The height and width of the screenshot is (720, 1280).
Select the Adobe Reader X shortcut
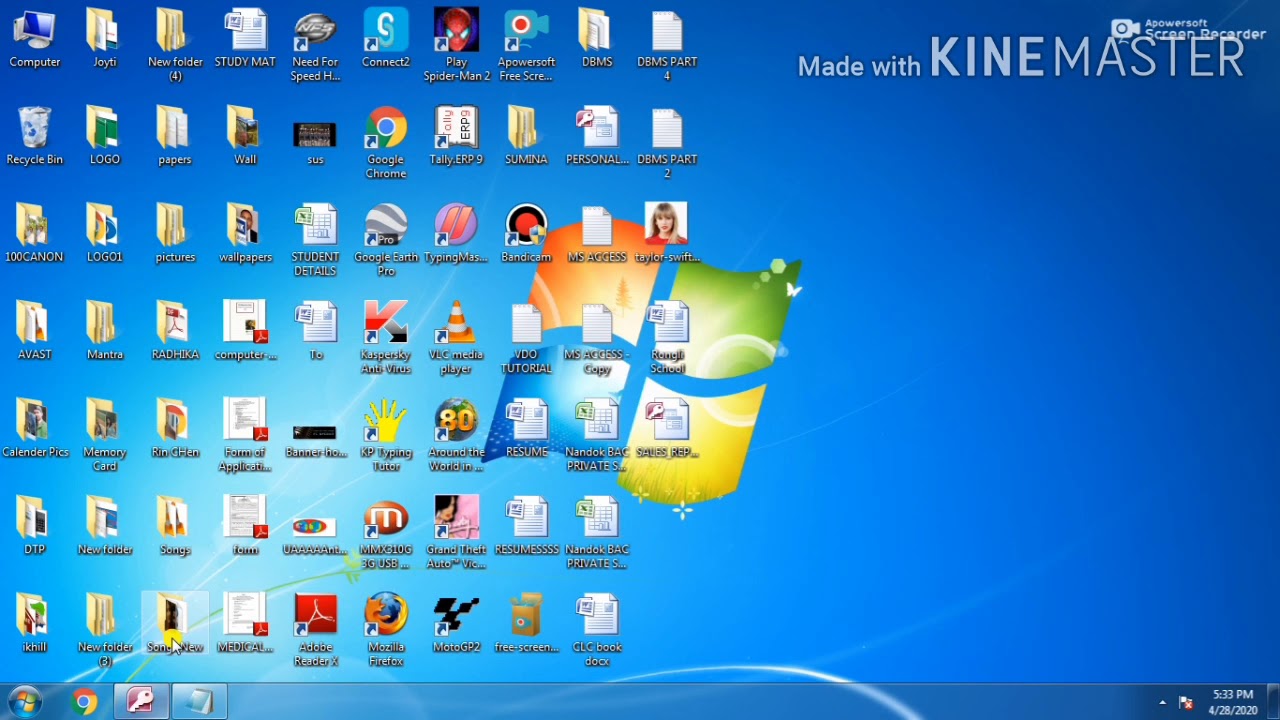pyautogui.click(x=316, y=631)
